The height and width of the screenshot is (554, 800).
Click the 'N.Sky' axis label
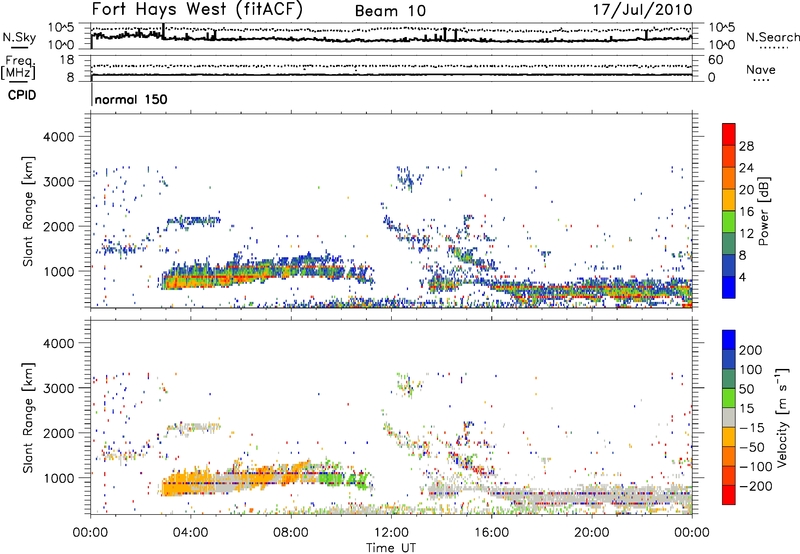click(19, 37)
